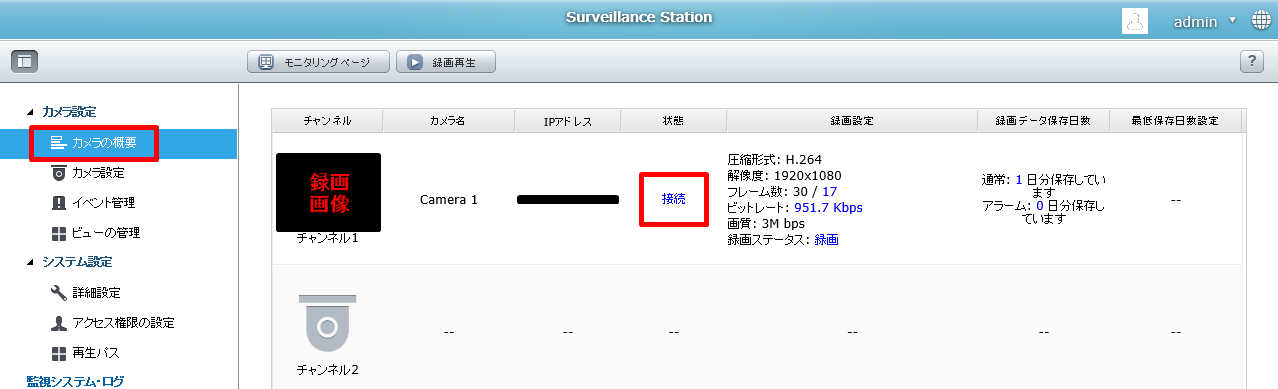Screen dimensions: 1278x389
Task: Click the admin user avatar icon
Action: [1135, 20]
